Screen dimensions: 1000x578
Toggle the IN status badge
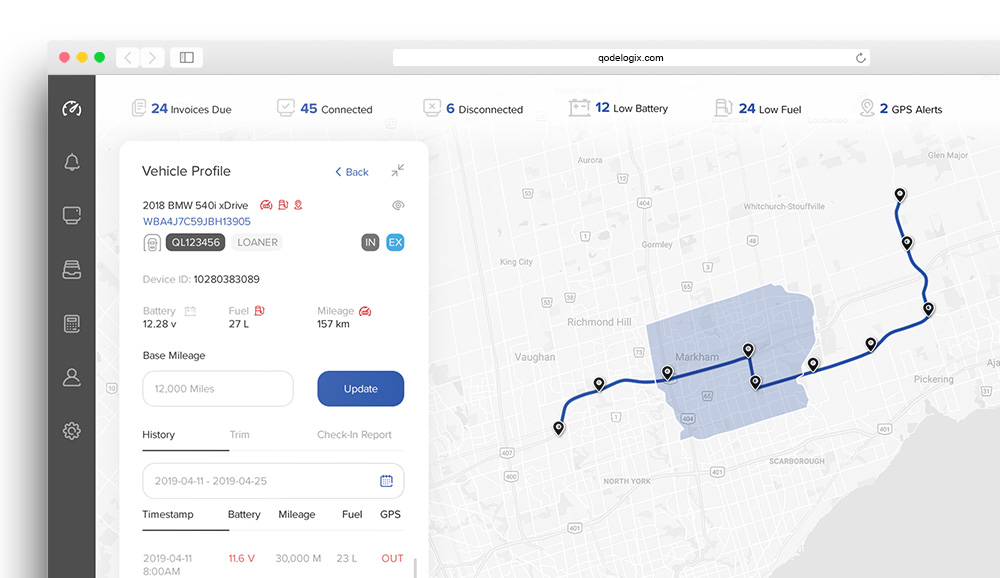[x=370, y=242]
